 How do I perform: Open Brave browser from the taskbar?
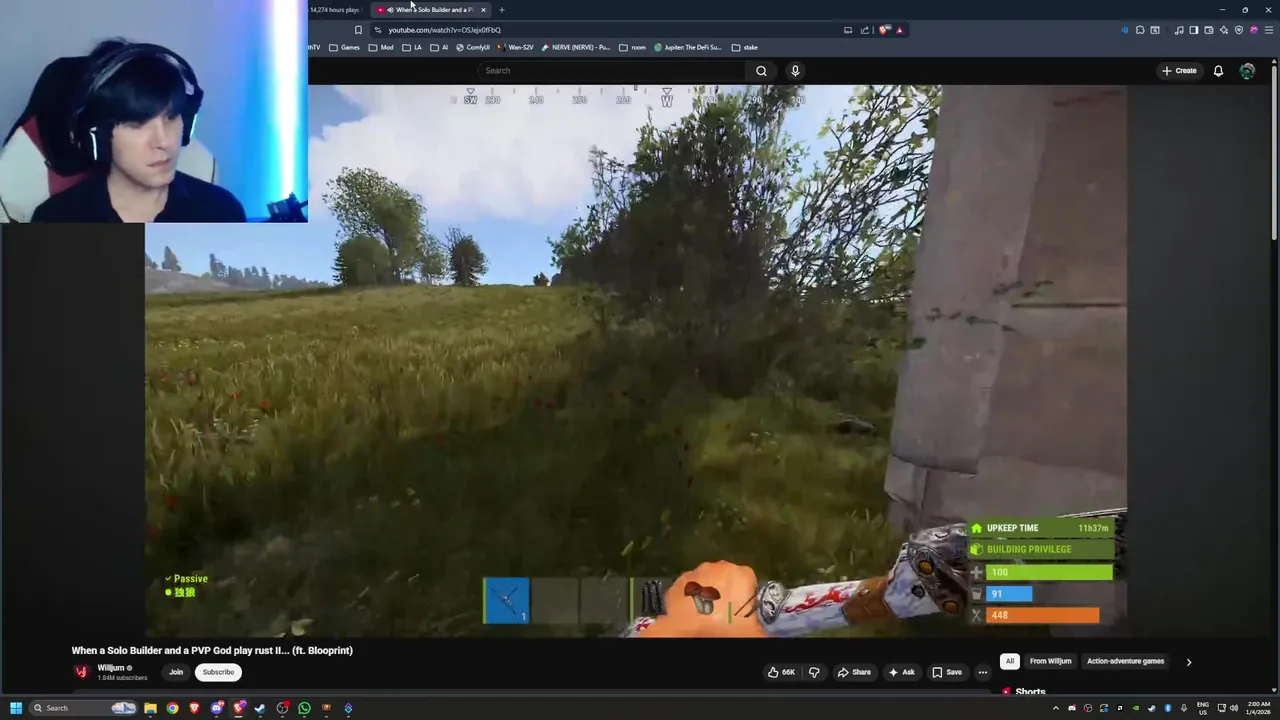pos(194,708)
